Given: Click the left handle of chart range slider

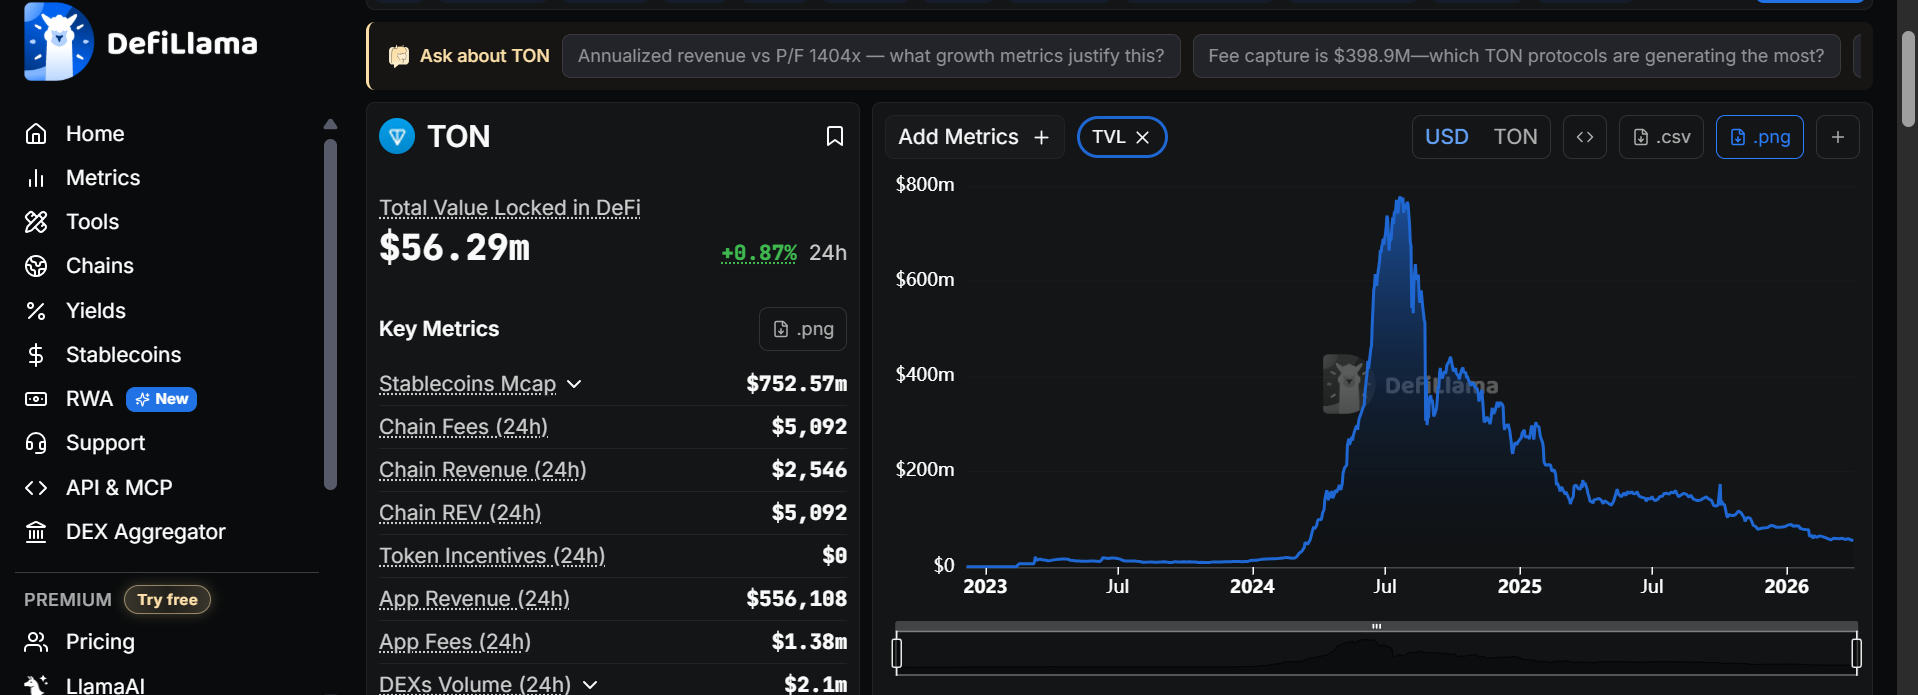Looking at the screenshot, I should point(897,653).
